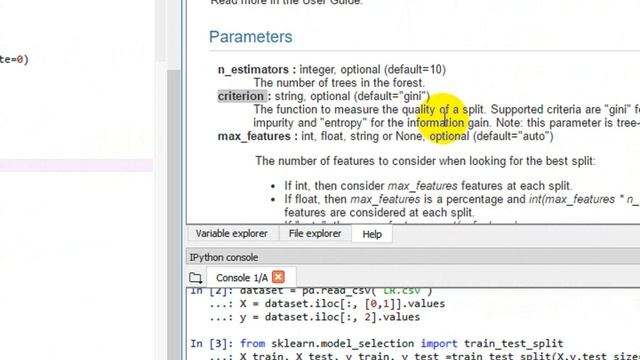The image size is (640, 360).
Task: Click the IPython console title bar
Action: pos(413,258)
